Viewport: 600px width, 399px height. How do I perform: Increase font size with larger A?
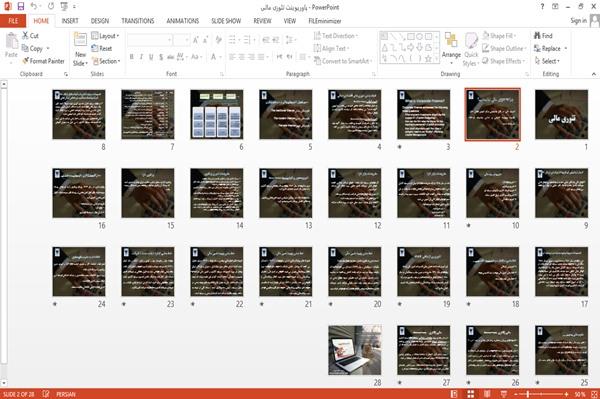pyautogui.click(x=196, y=40)
